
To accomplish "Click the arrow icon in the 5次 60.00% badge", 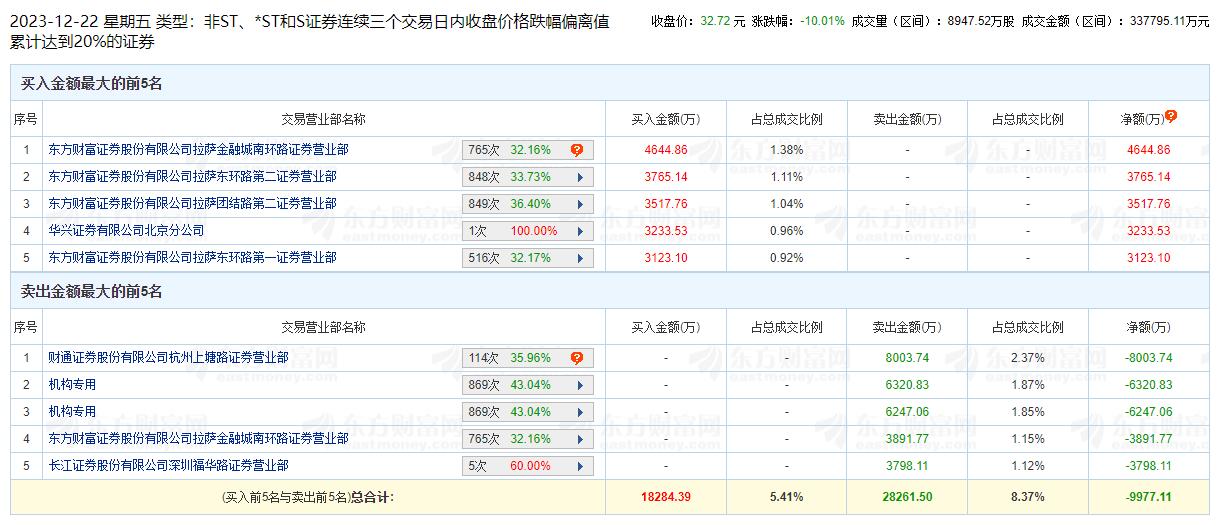I will click(579, 466).
